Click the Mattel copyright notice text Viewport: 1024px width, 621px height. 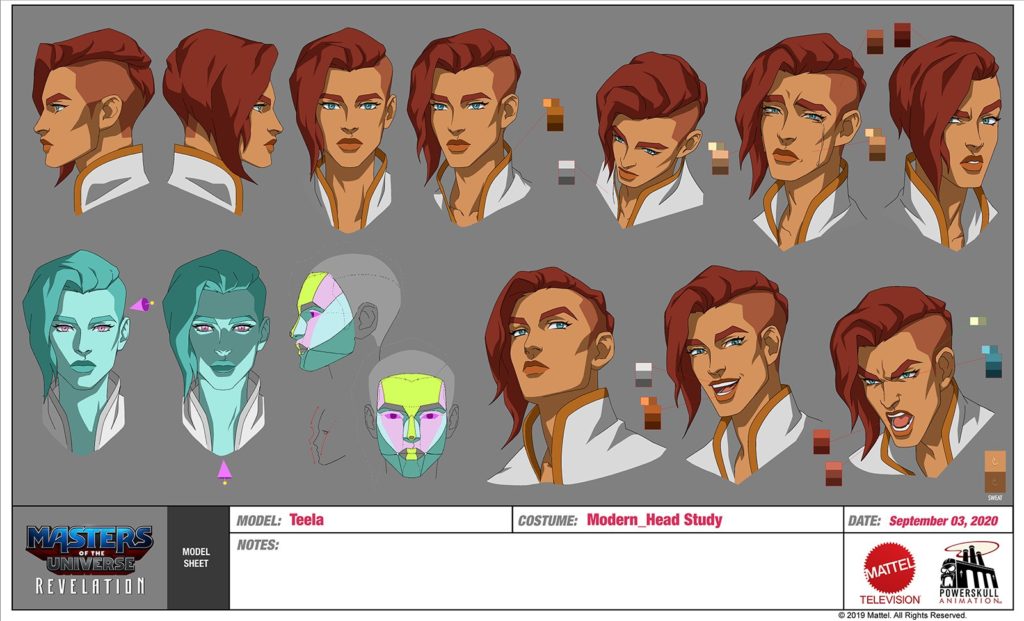point(915,615)
